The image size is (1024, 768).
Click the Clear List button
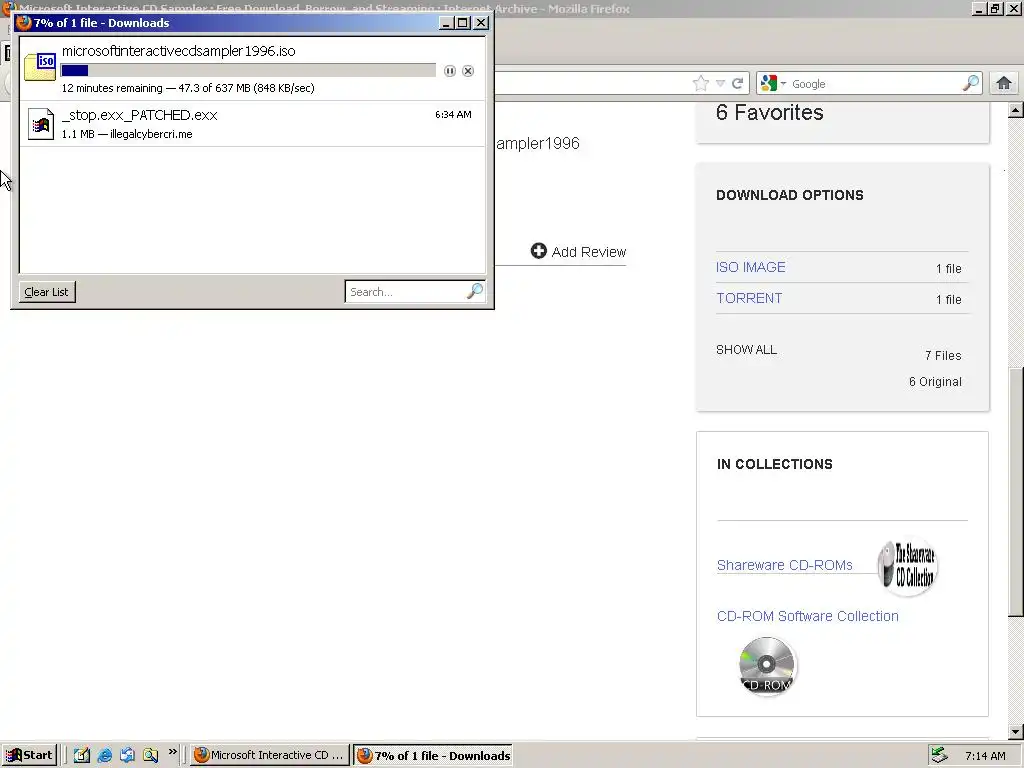pos(47,292)
